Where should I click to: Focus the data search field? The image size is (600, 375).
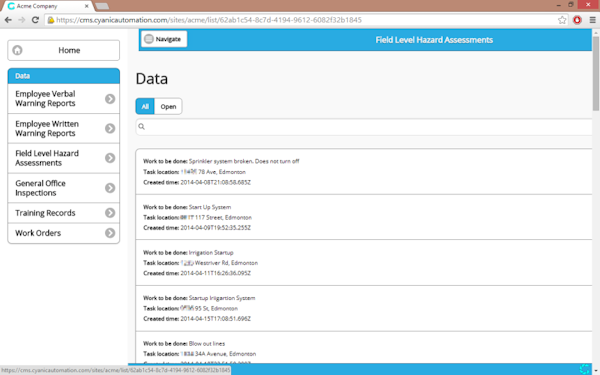364,127
